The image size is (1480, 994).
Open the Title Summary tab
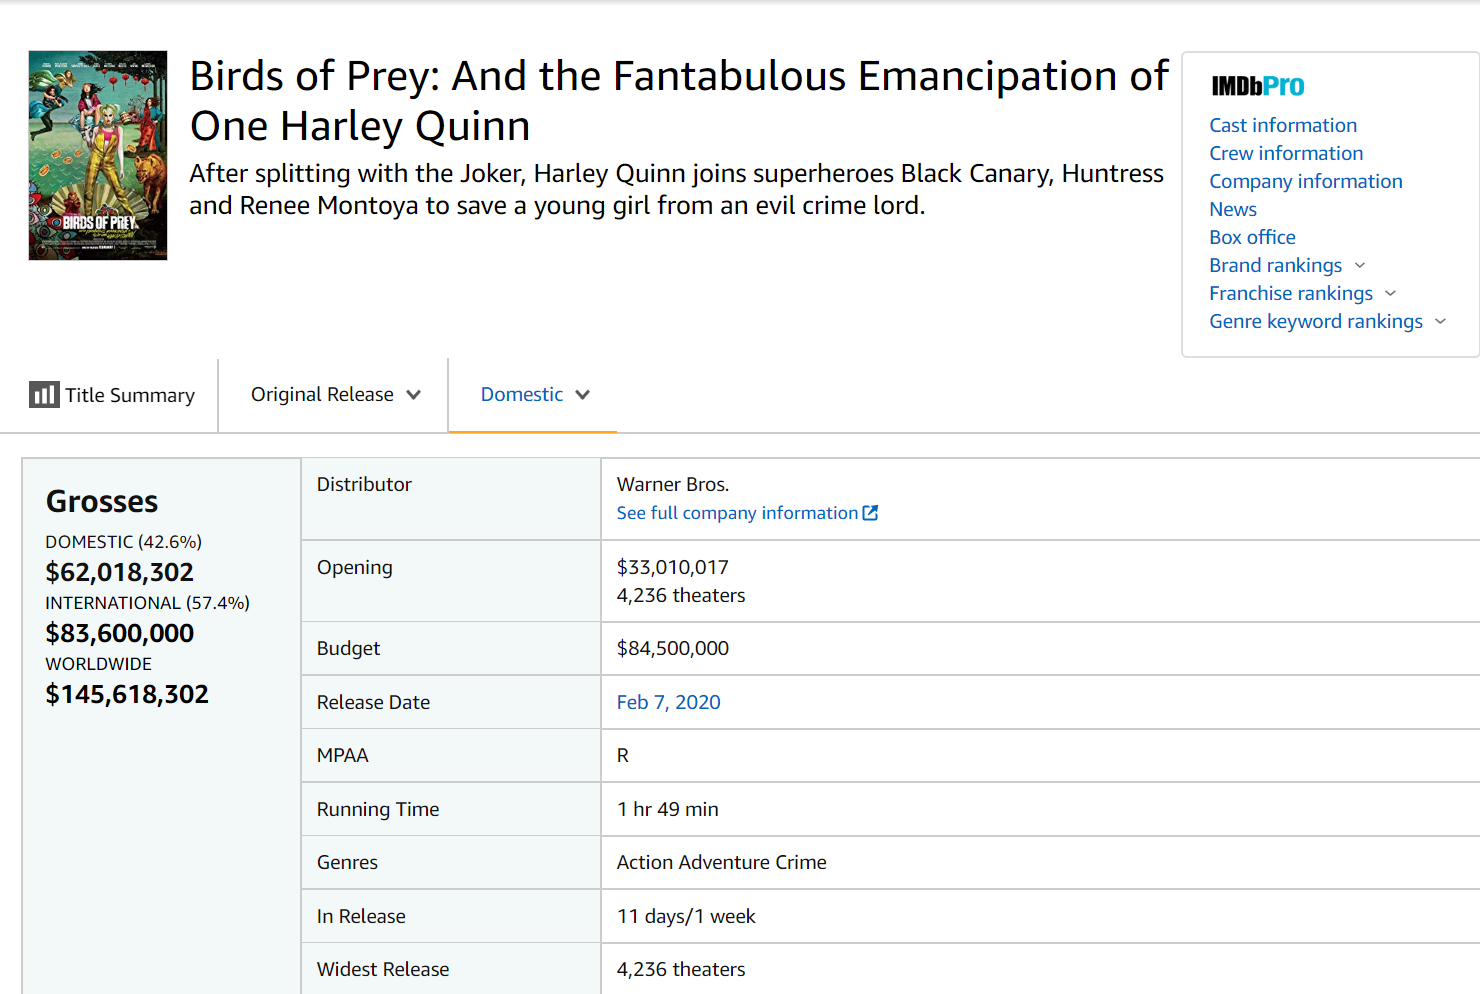click(x=112, y=394)
